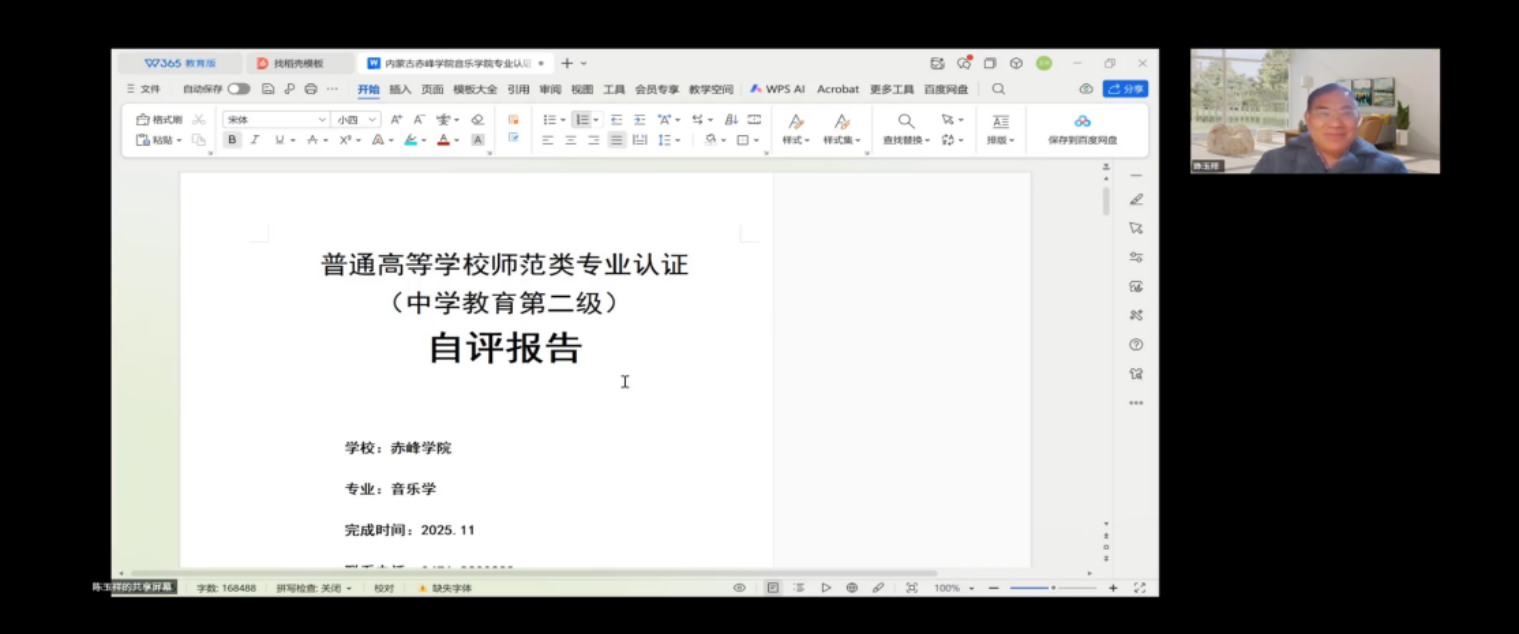1519x634 pixels.
Task: Click the 缺失字体 warning in status bar
Action: 445,588
